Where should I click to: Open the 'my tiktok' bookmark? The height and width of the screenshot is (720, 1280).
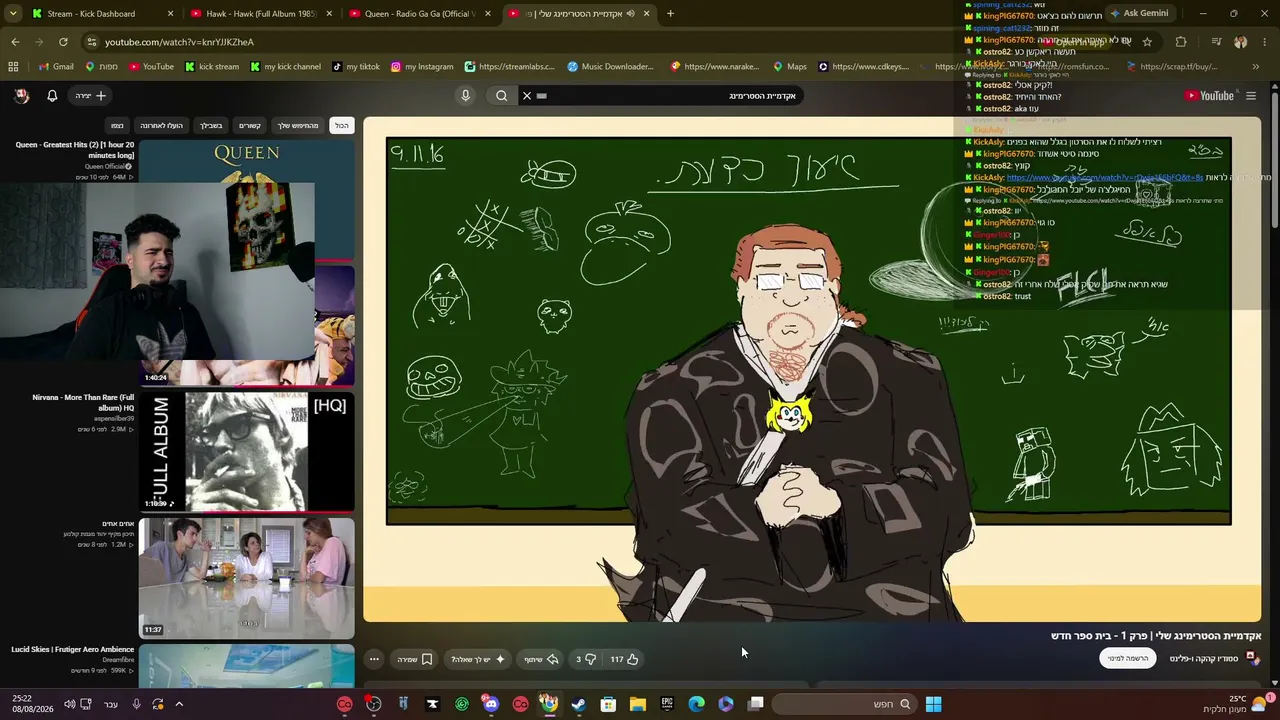coord(355,67)
